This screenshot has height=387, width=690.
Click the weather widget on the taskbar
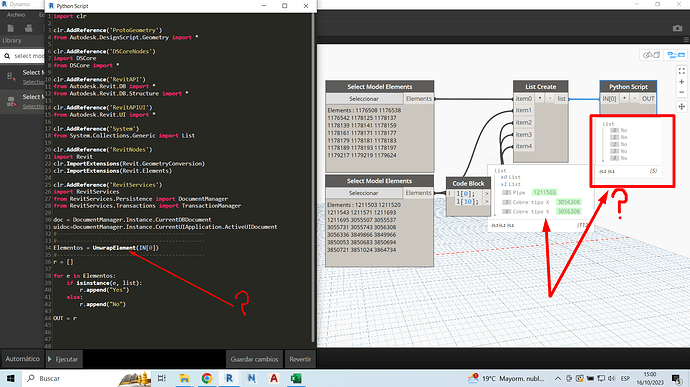pos(506,378)
